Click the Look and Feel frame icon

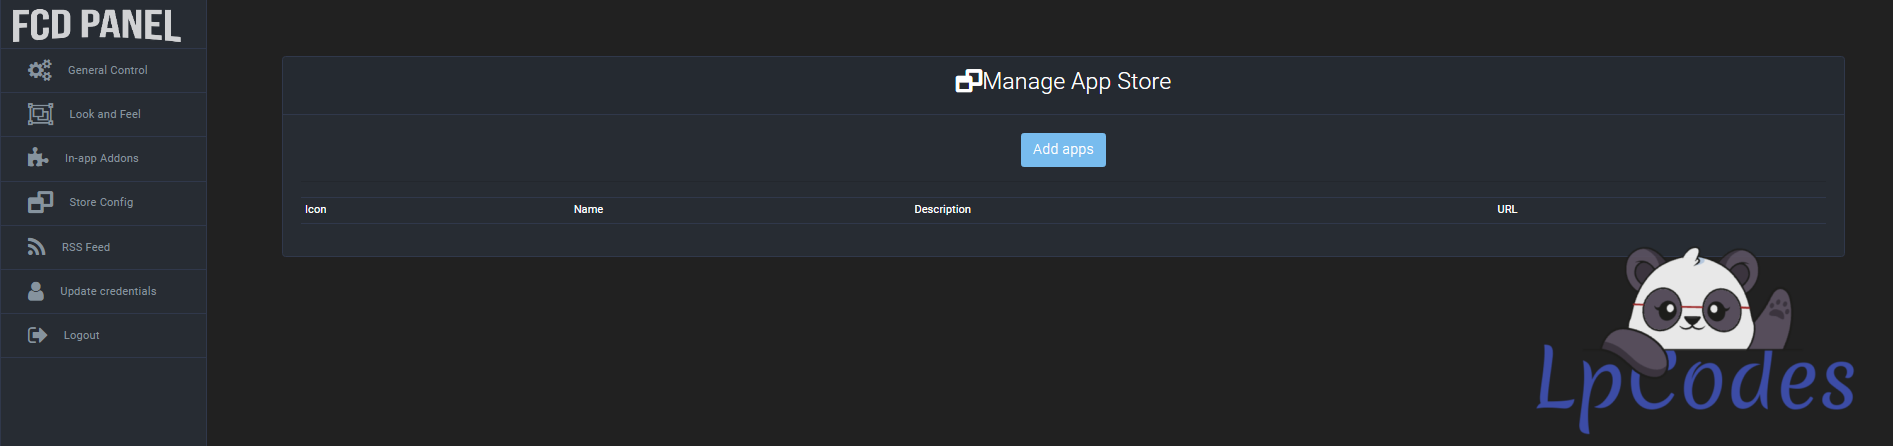tap(40, 114)
